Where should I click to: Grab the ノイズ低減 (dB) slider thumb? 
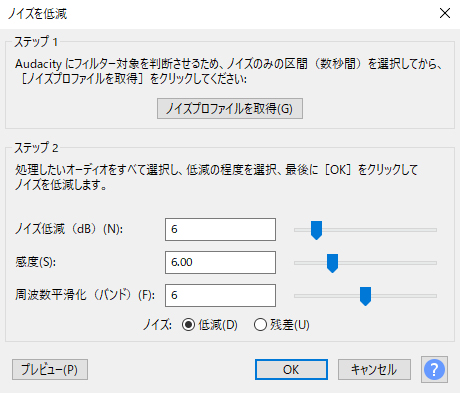[316, 230]
